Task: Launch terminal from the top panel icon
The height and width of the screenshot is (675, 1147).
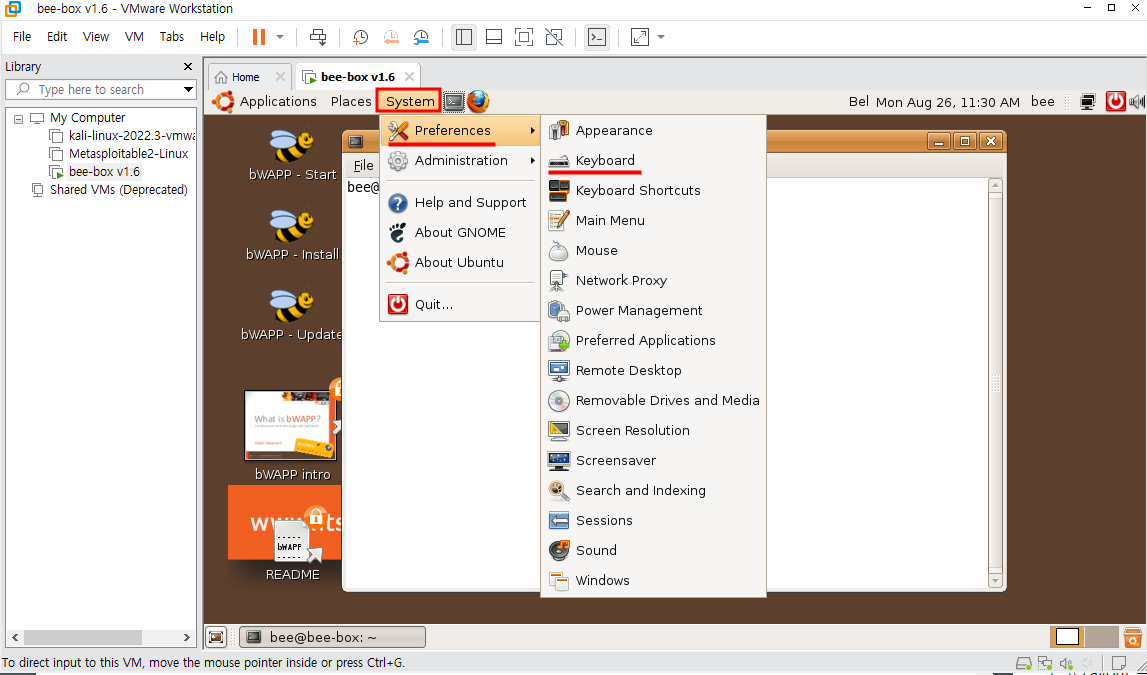Action: 454,102
